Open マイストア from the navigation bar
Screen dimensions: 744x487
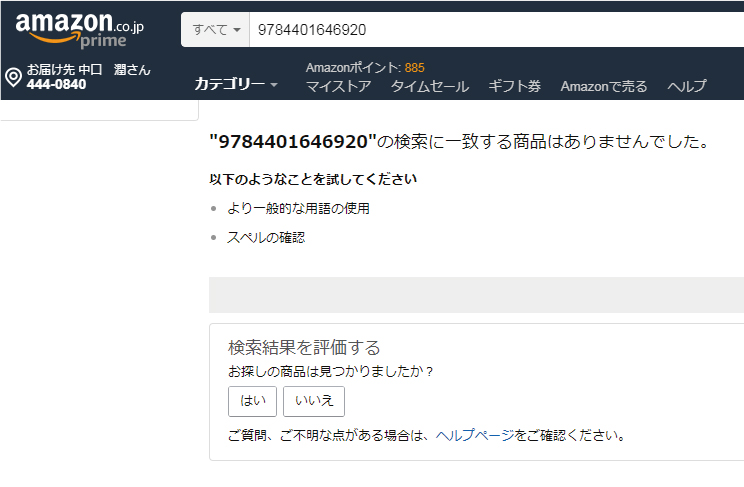click(x=338, y=86)
